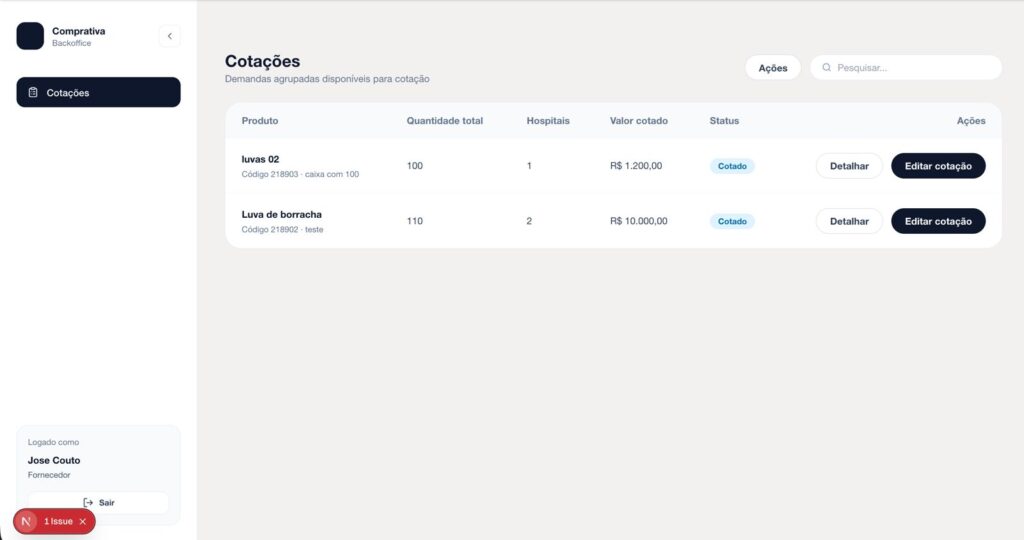1024x540 pixels.
Task: Collapse the sidebar with chevron button
Action: (169, 36)
